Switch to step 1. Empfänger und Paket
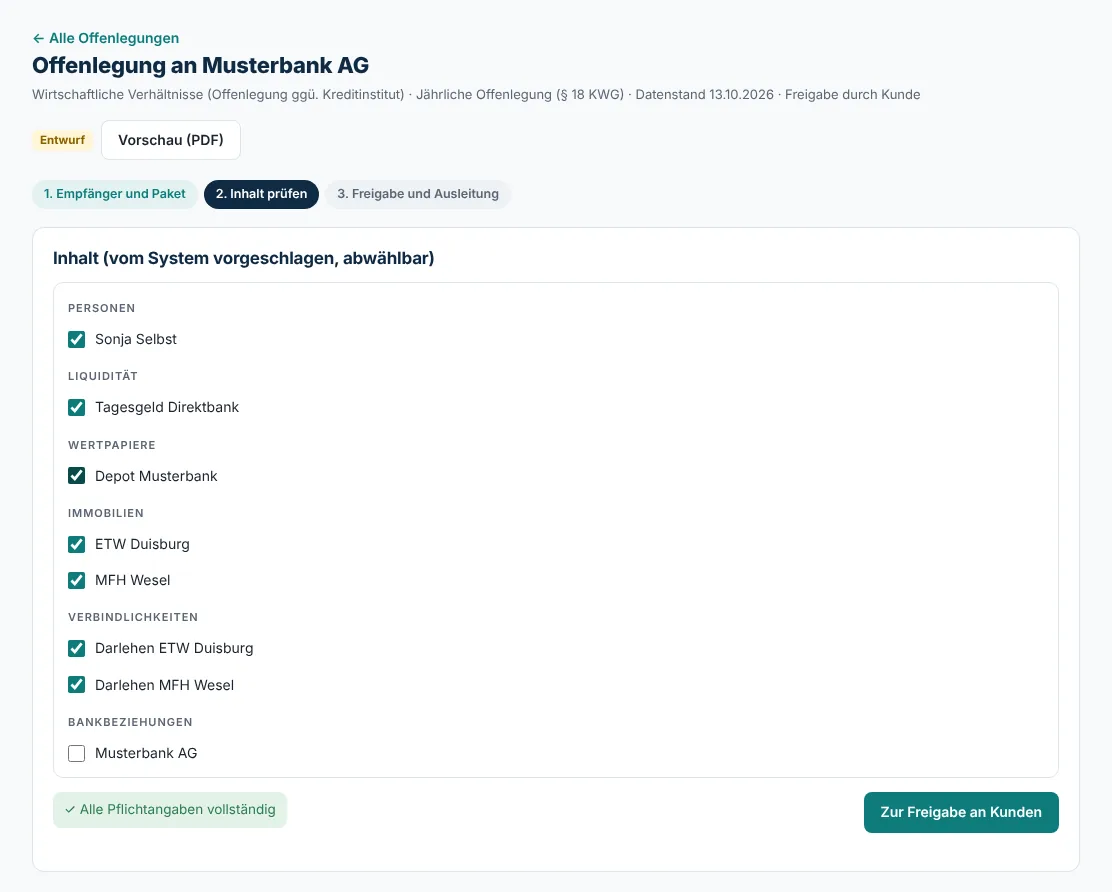This screenshot has height=892, width=1112. (x=114, y=194)
